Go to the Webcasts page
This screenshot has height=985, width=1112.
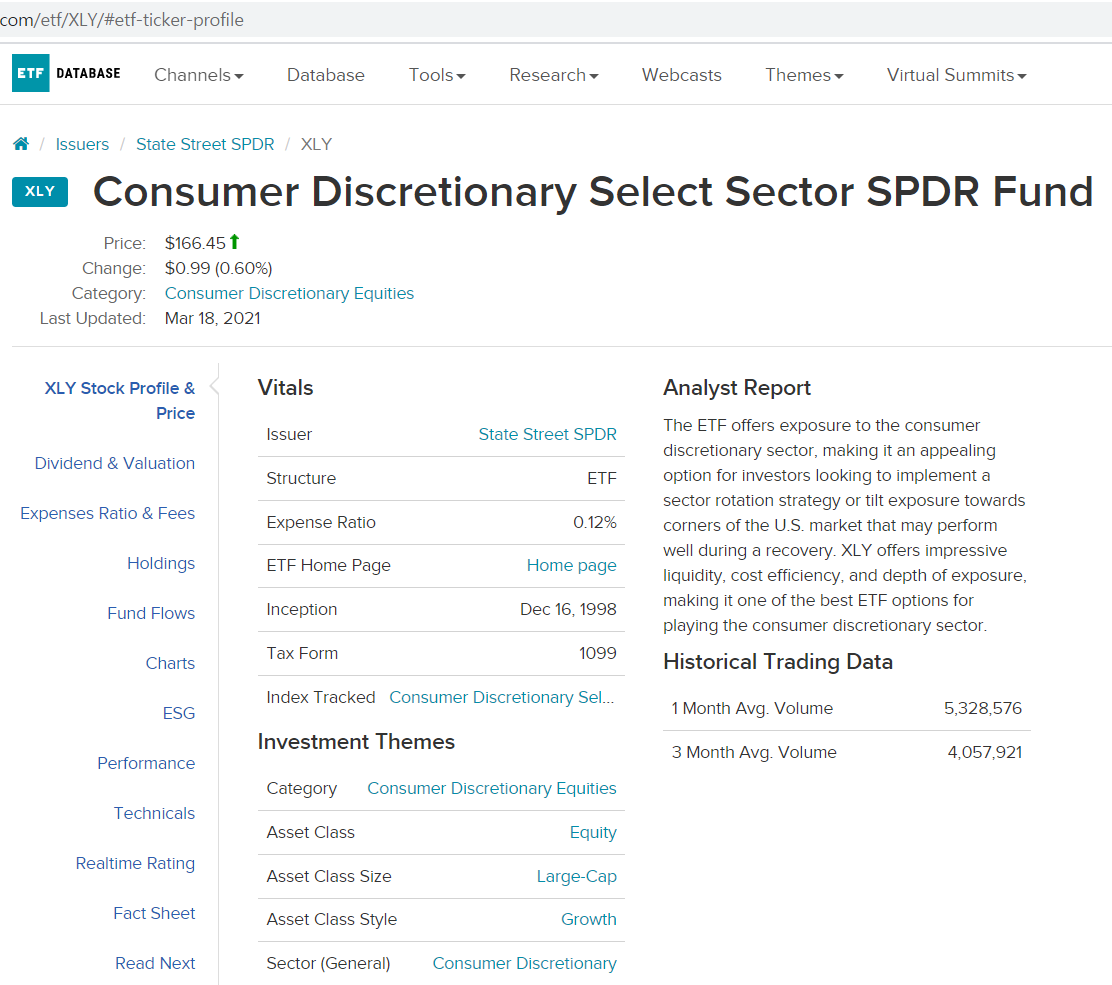pos(682,75)
